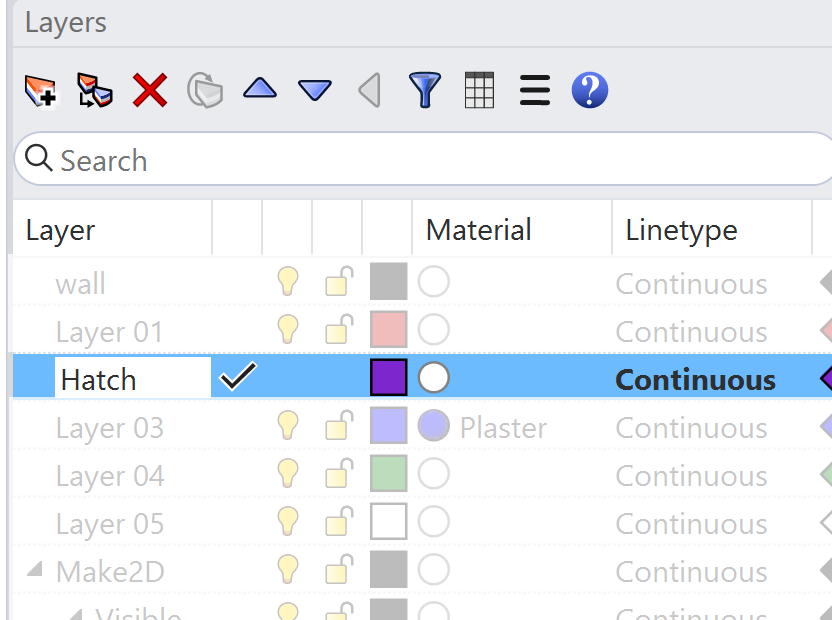Sort by Linetype column header
Screen dimensions: 832x620
coord(681,230)
